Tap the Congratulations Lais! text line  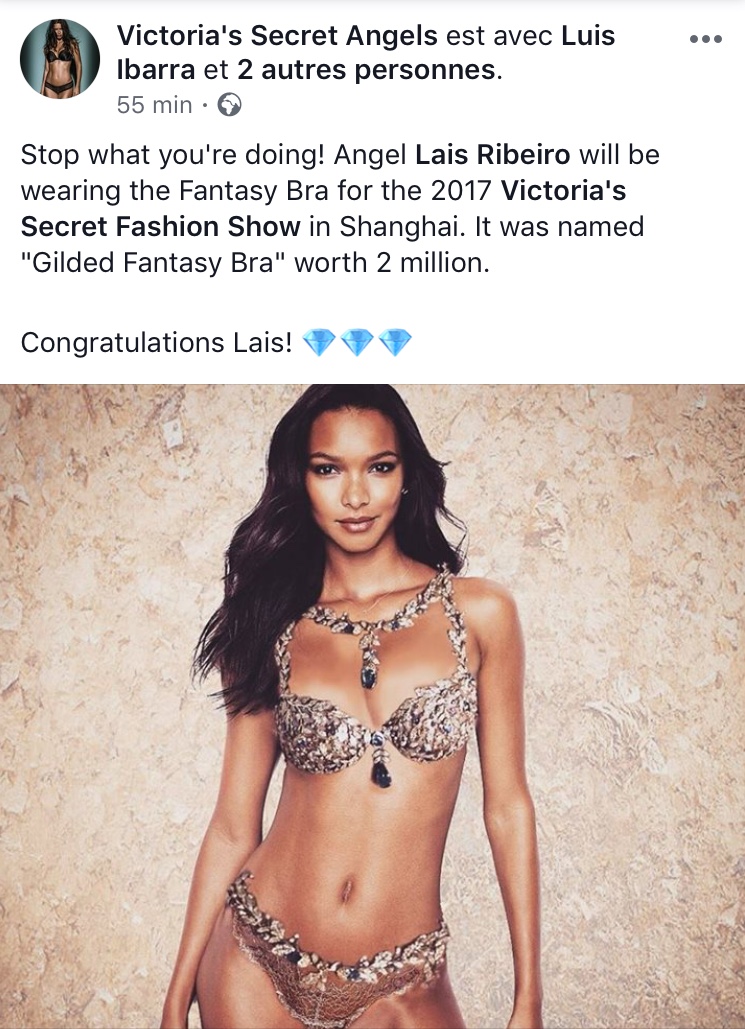[x=156, y=343]
